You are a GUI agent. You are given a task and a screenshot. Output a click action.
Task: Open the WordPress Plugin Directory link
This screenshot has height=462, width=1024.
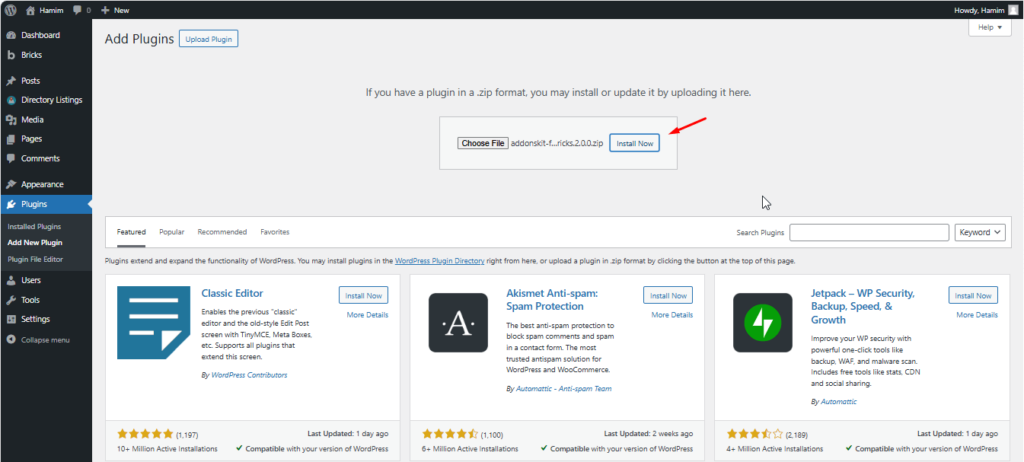(440, 261)
